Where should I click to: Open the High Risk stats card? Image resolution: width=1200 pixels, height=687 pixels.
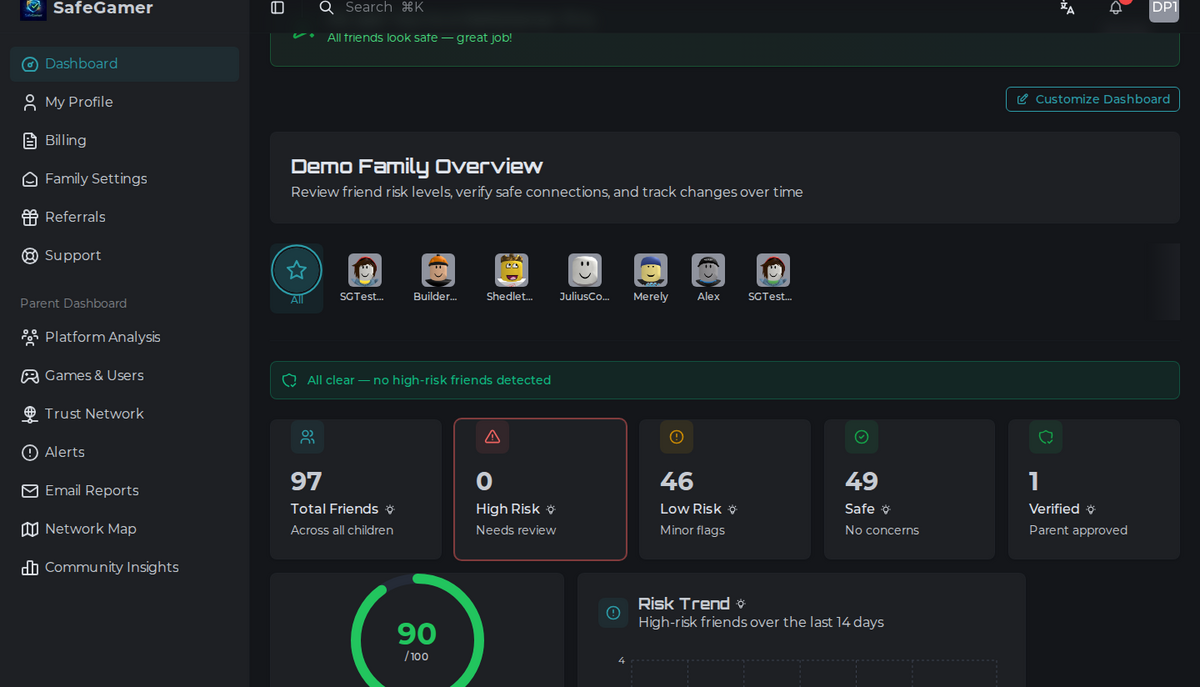pos(540,489)
